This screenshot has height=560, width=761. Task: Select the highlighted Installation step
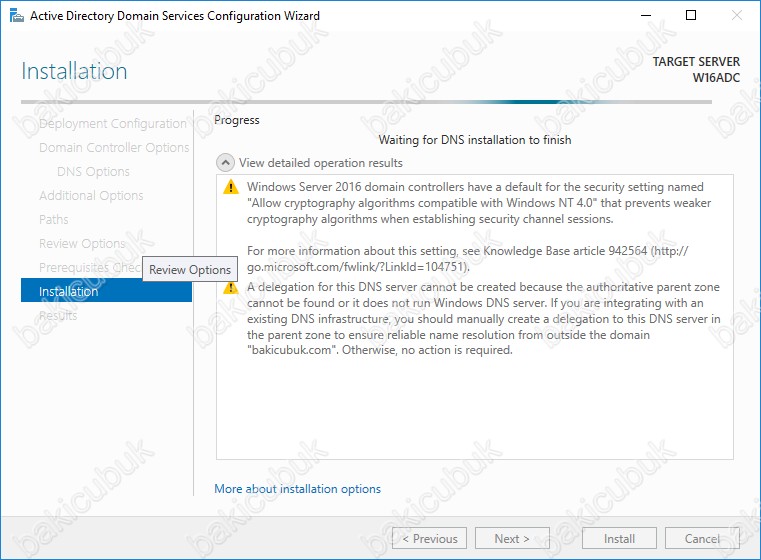coord(106,291)
